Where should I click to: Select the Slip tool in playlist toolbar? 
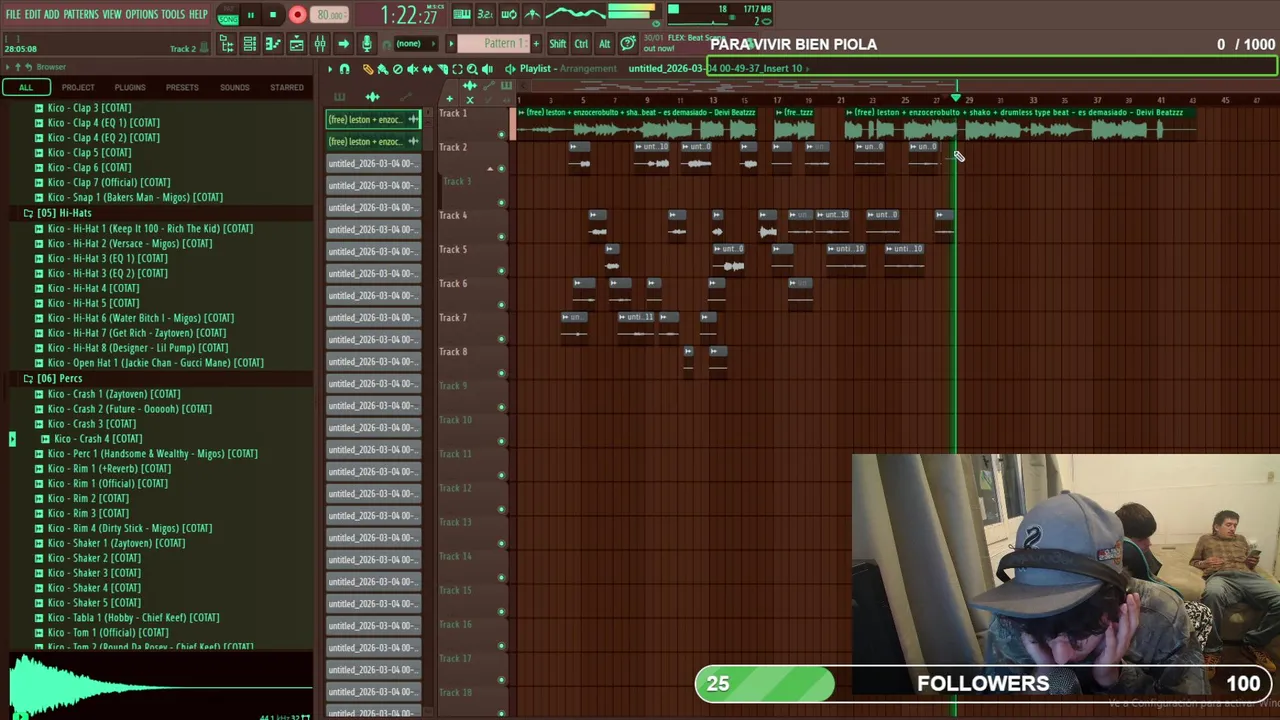coord(427,69)
